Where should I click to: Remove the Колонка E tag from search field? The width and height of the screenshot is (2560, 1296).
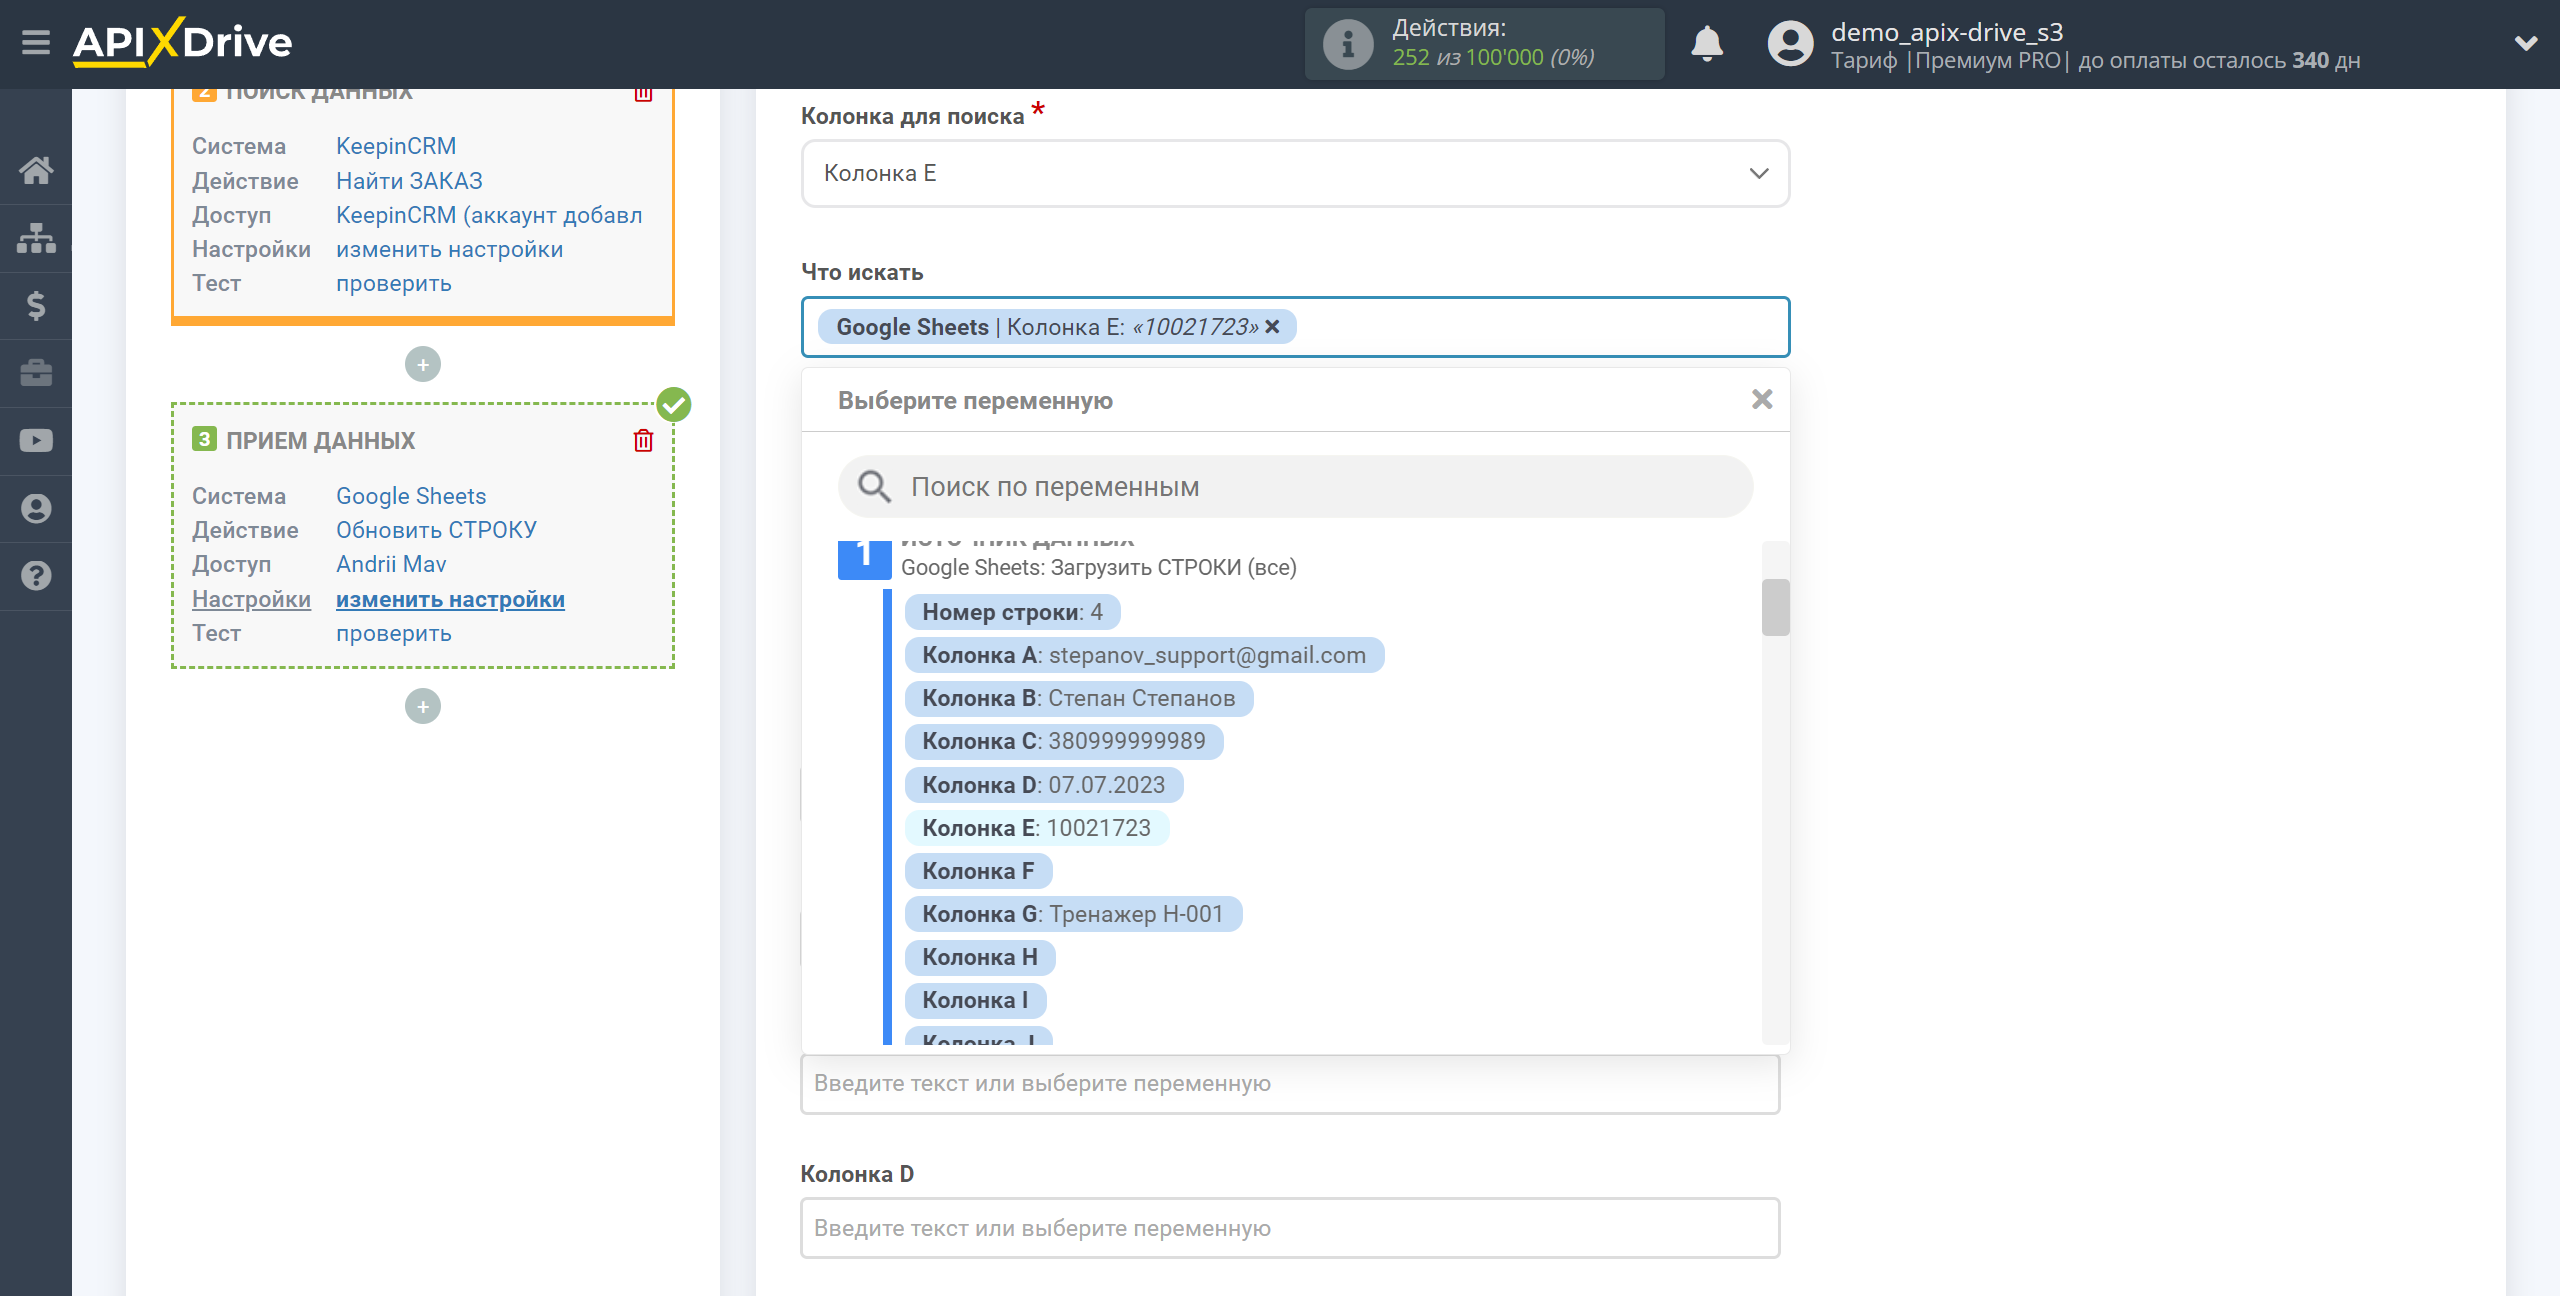pyautogui.click(x=1272, y=327)
